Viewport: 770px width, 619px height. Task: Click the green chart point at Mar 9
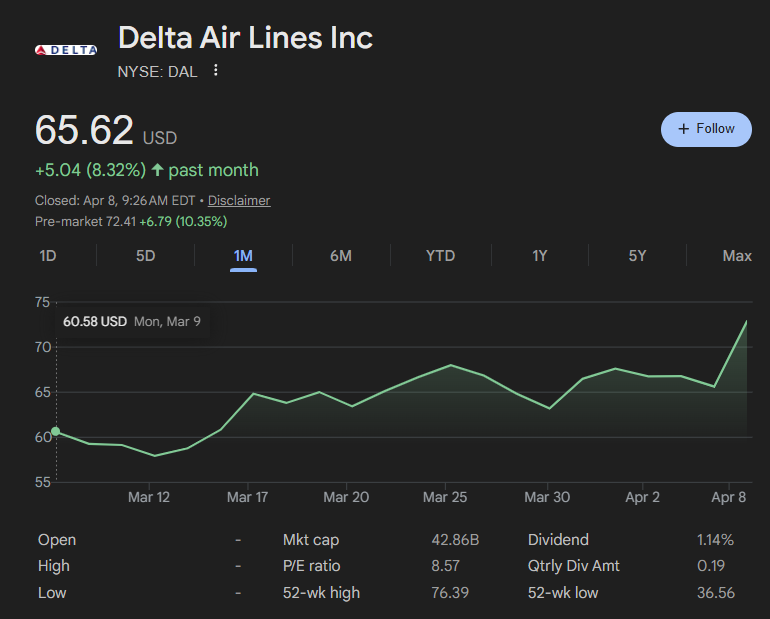[55, 432]
